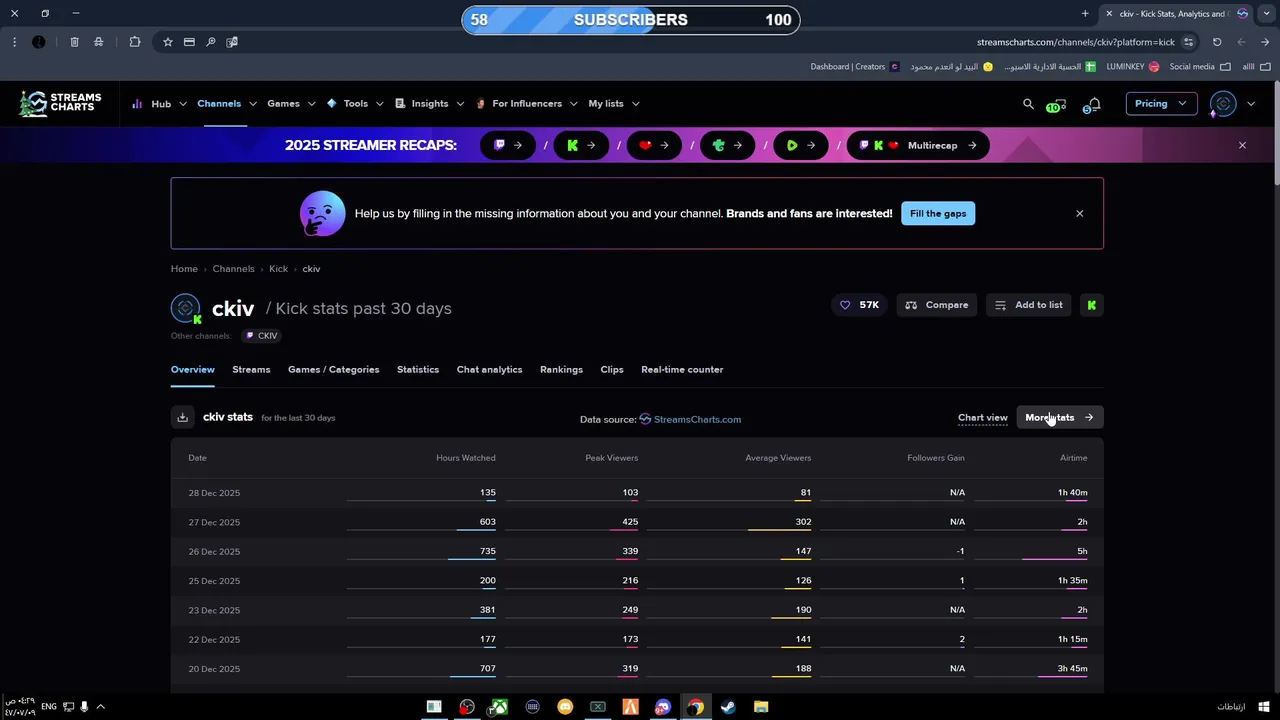Open the LUMINKEY bookmark
The image size is (1280, 720).
click(x=1132, y=67)
